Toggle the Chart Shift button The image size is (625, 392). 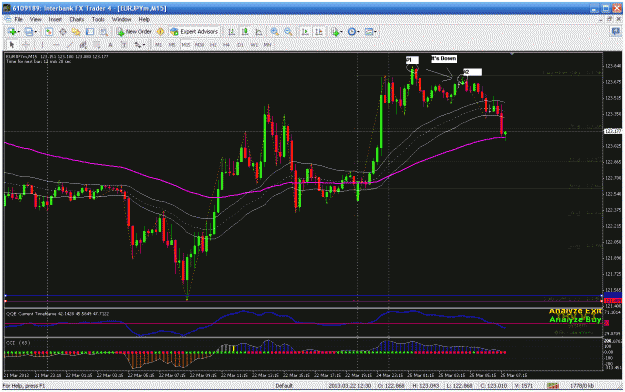coord(319,32)
